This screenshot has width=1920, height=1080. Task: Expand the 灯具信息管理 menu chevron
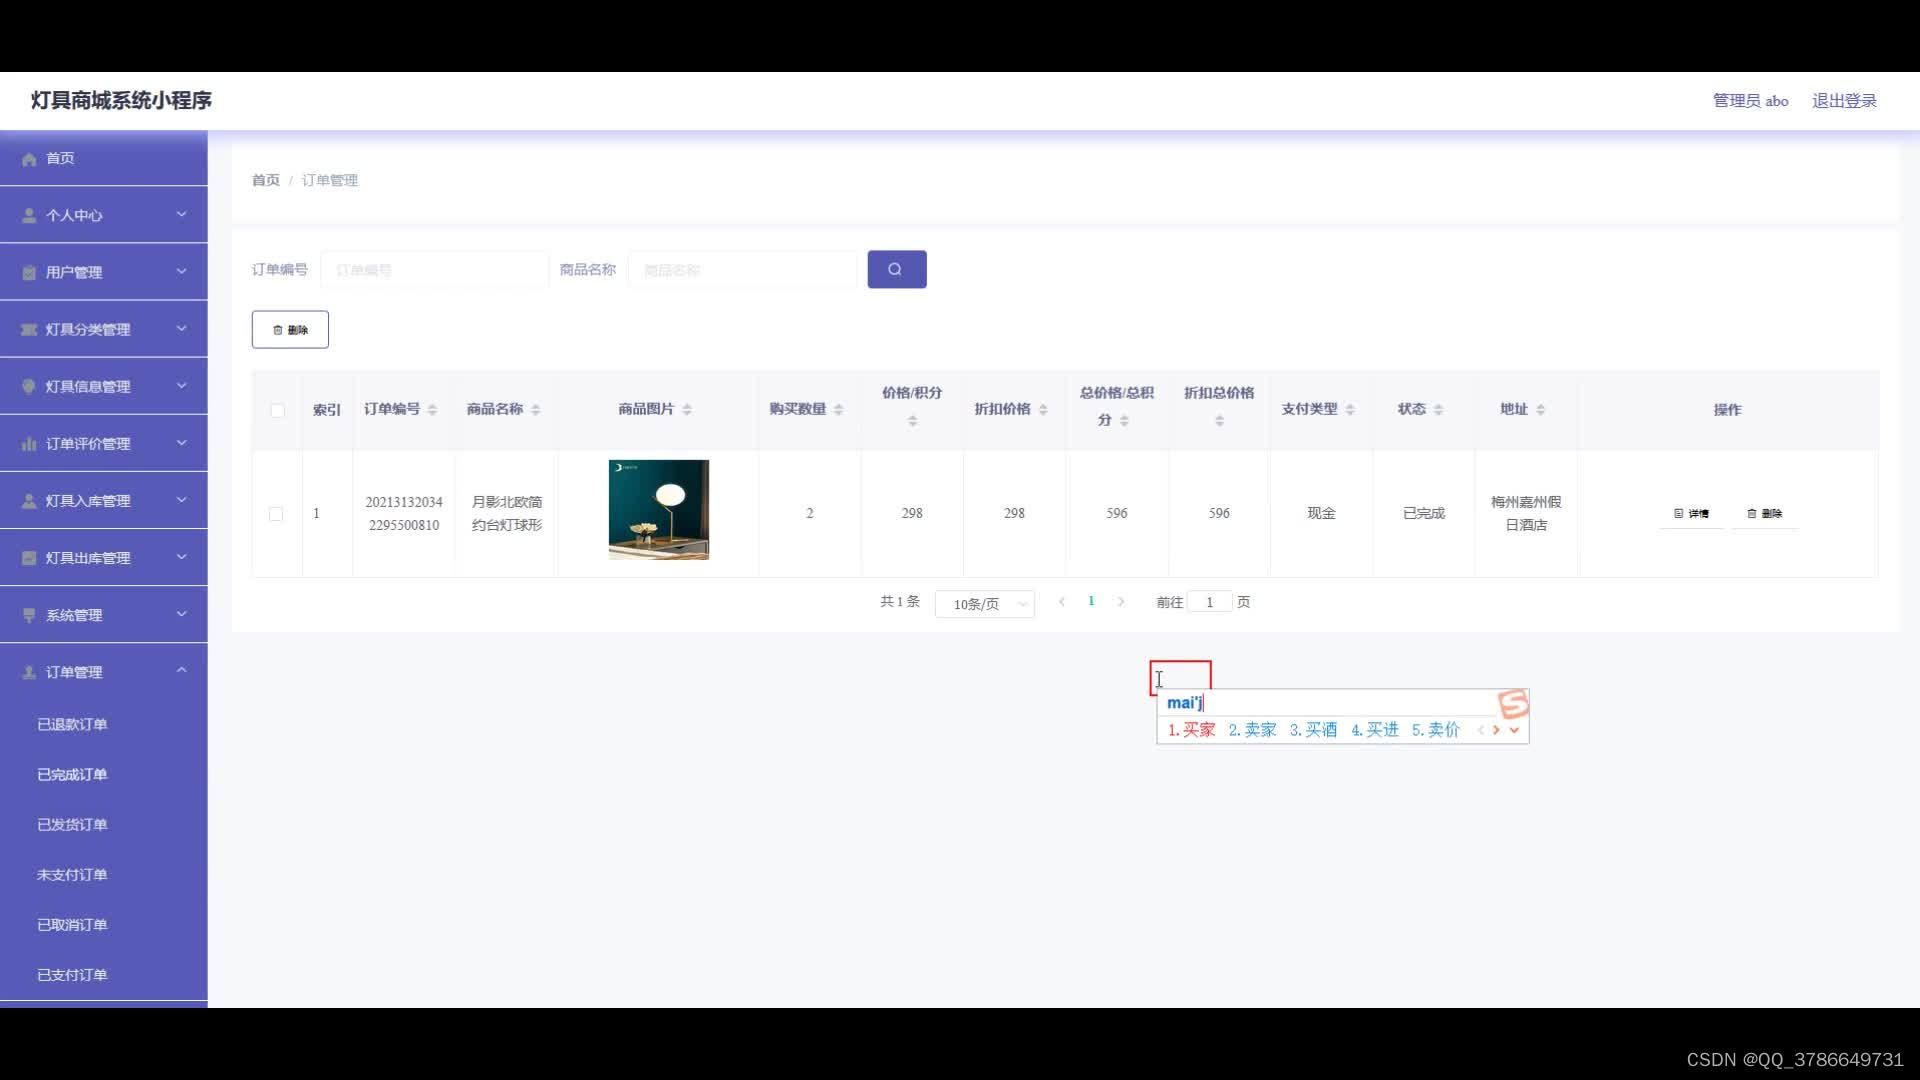181,385
